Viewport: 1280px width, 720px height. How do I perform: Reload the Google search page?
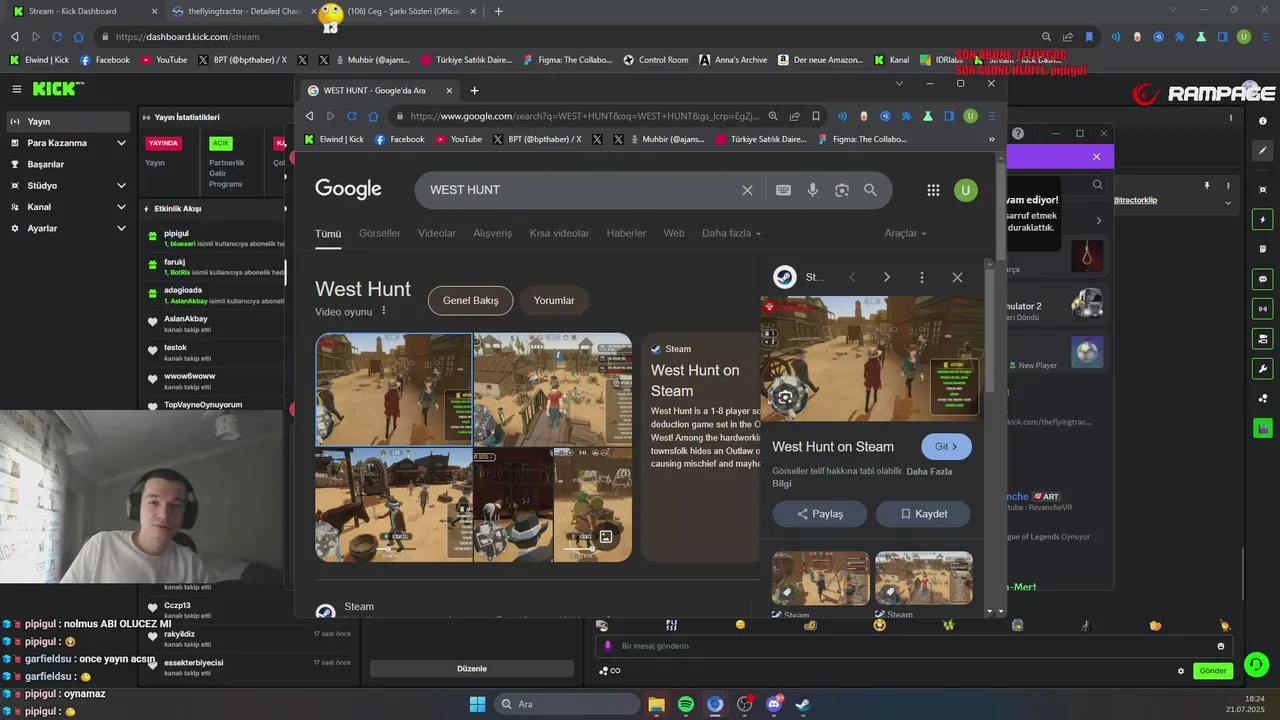pos(352,116)
